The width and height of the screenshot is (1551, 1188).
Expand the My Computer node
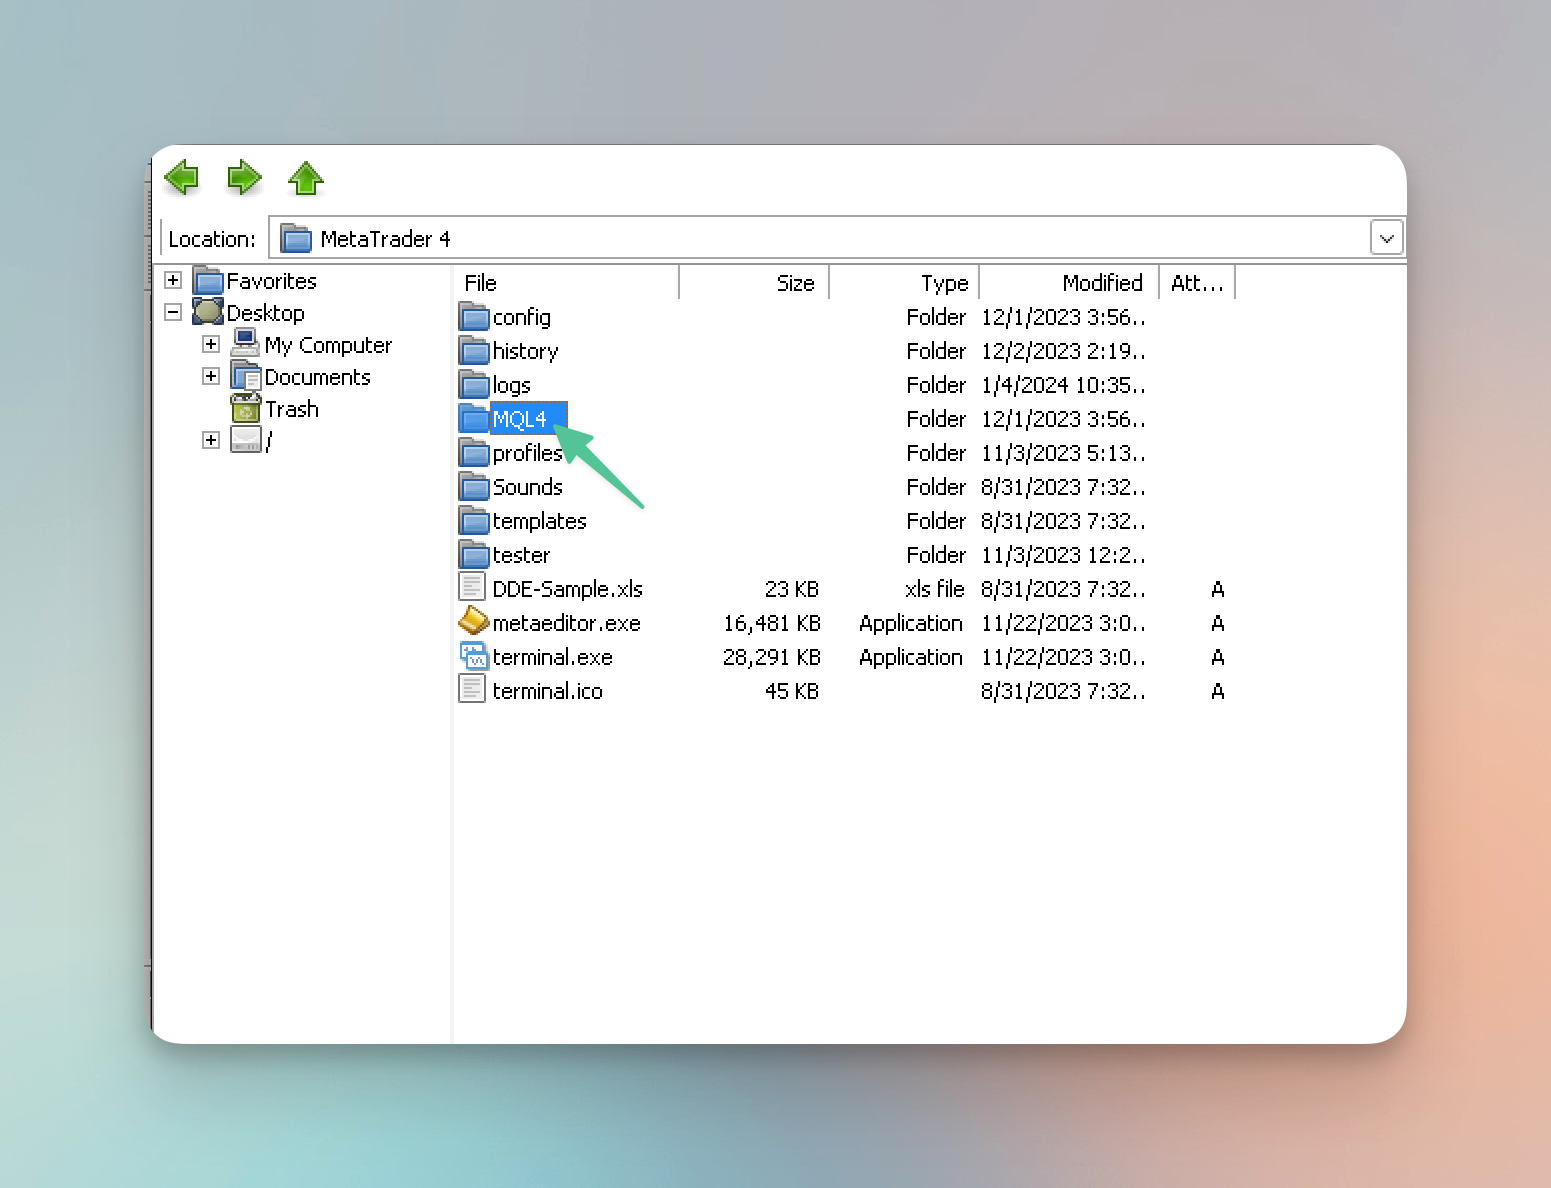point(211,344)
